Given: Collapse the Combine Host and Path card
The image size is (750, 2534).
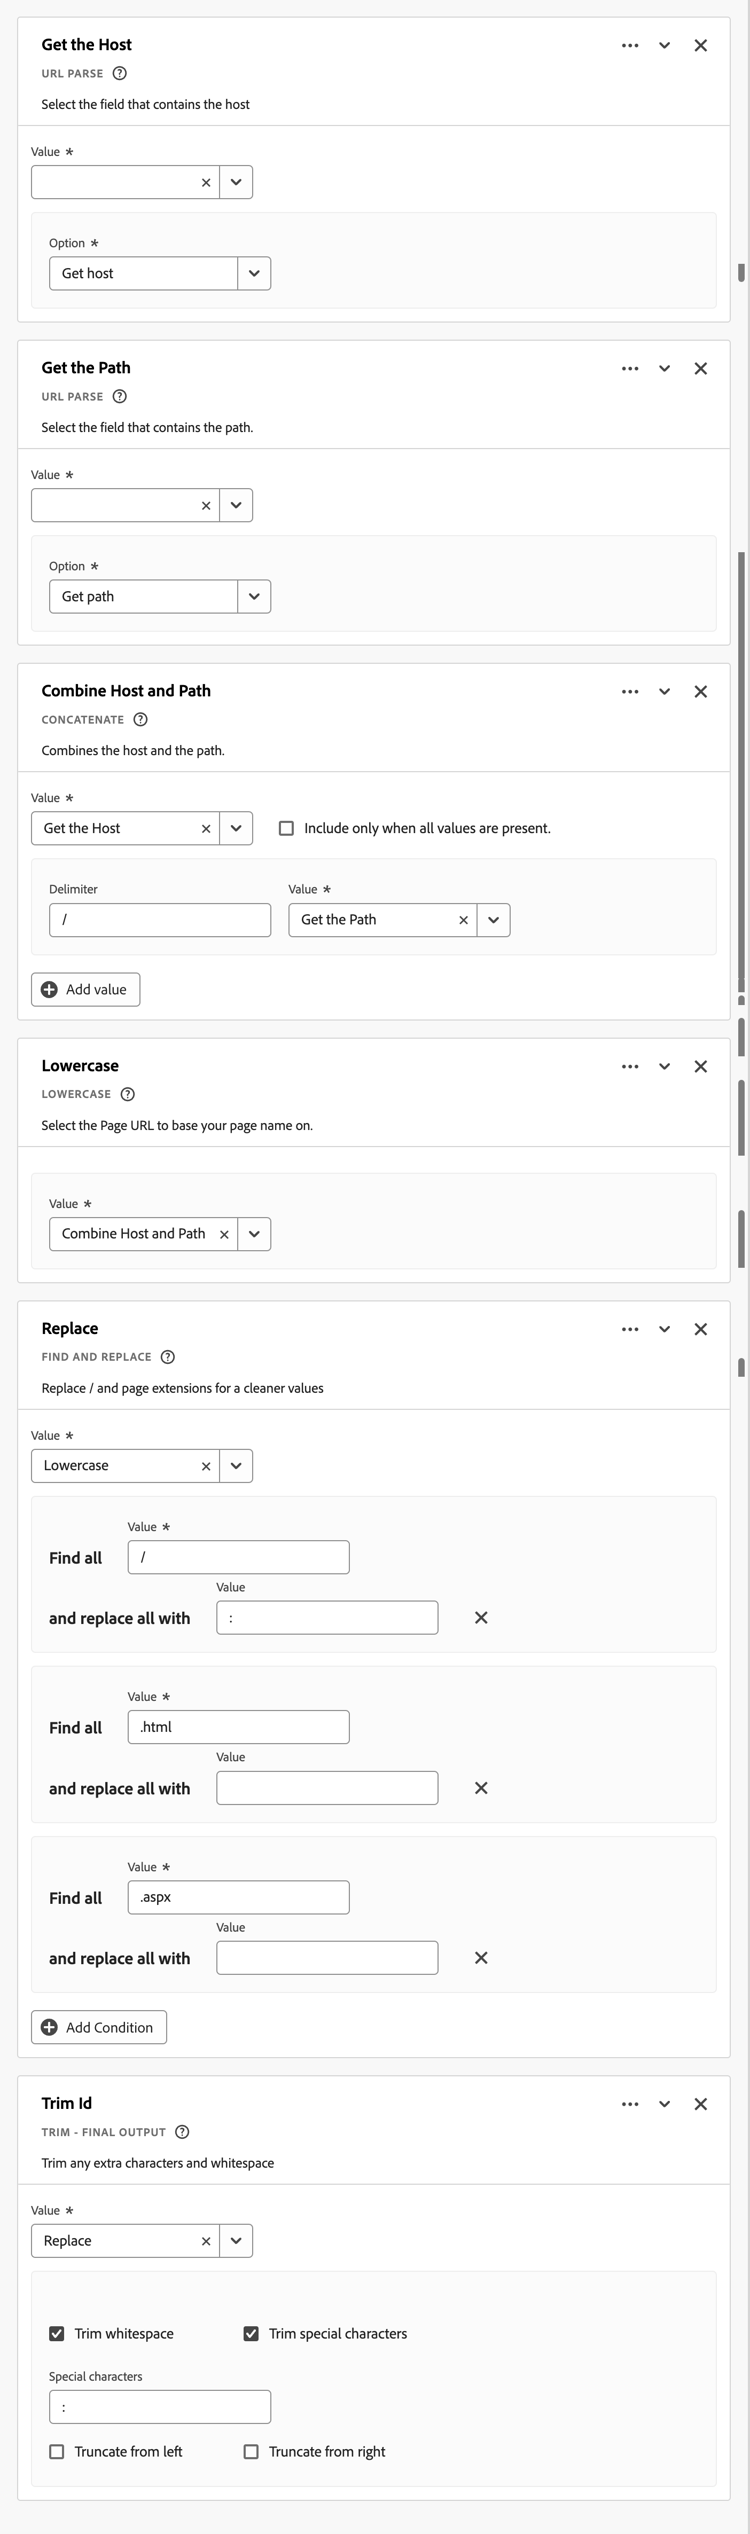Looking at the screenshot, I should [x=664, y=691].
